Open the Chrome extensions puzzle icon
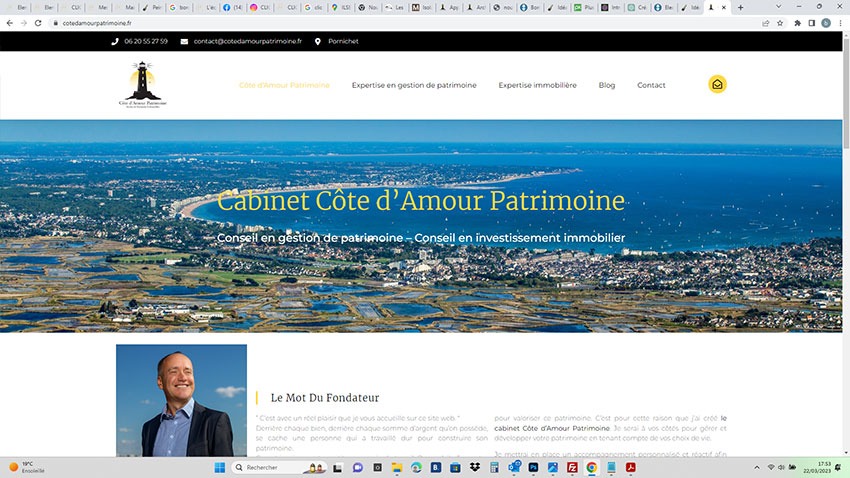 tap(797, 23)
